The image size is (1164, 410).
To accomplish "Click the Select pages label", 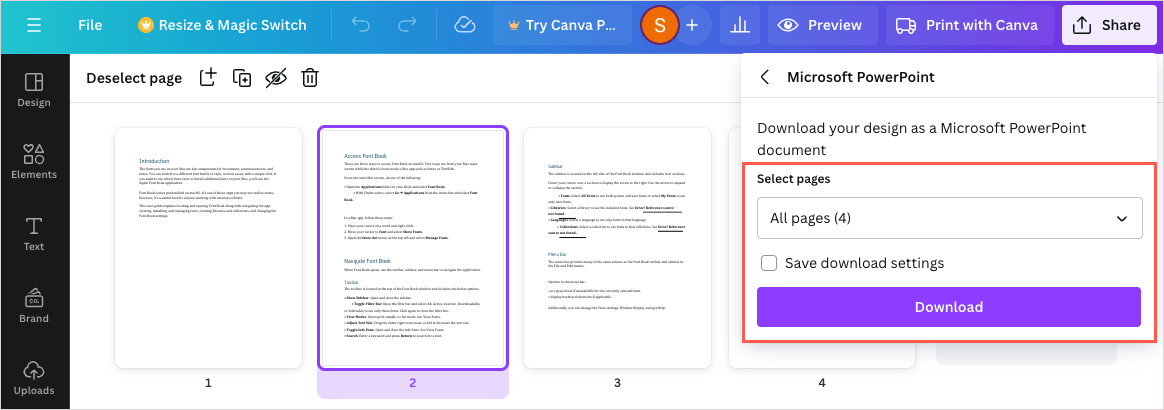I will (x=794, y=179).
